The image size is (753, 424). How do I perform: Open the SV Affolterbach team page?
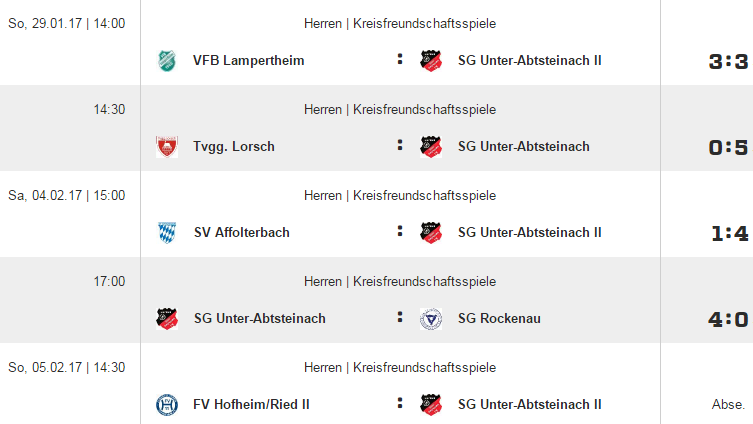(242, 232)
